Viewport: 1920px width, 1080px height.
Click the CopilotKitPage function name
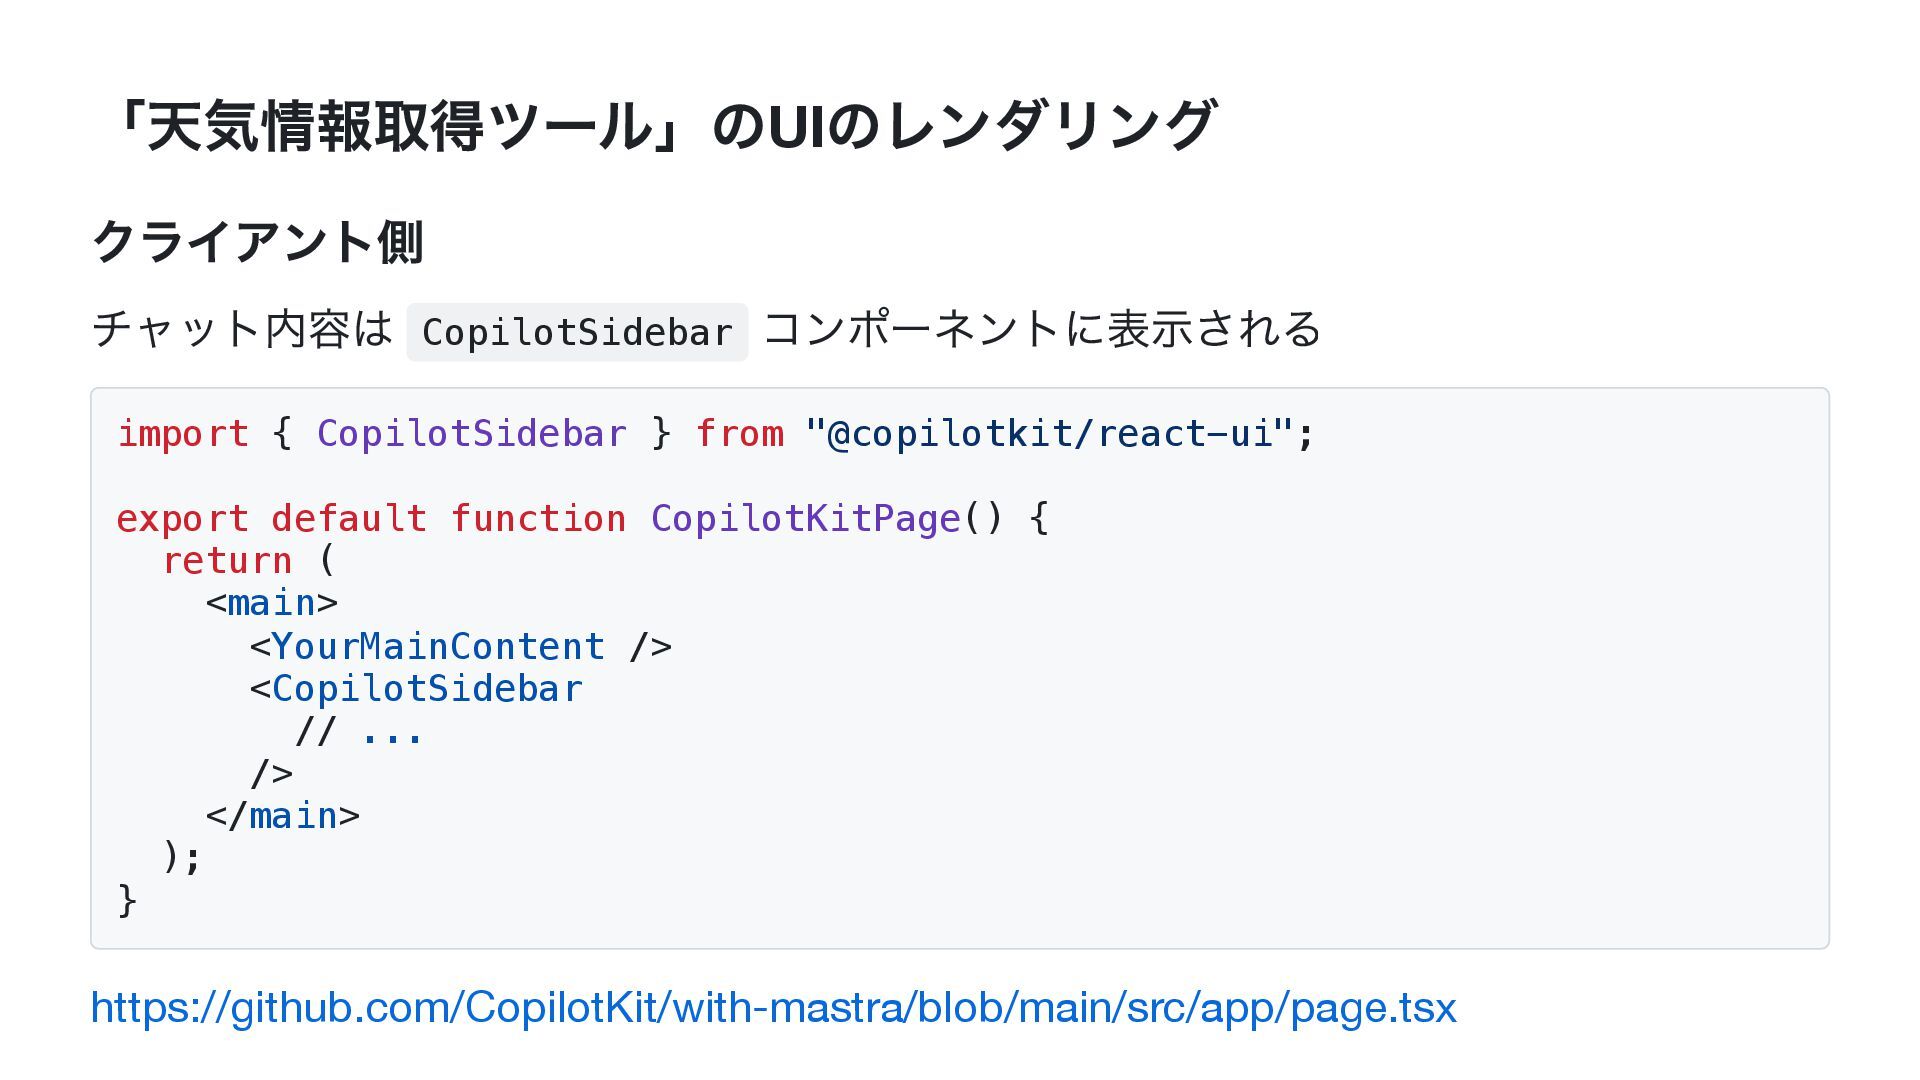[x=805, y=519]
